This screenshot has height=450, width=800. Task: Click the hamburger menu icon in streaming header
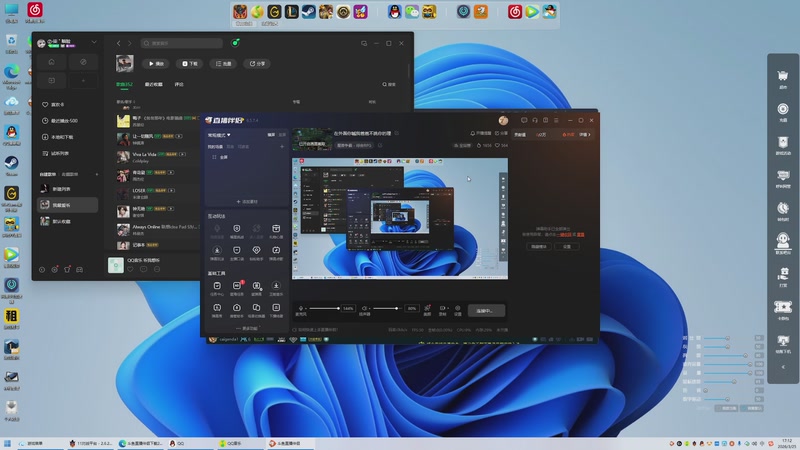[556, 120]
